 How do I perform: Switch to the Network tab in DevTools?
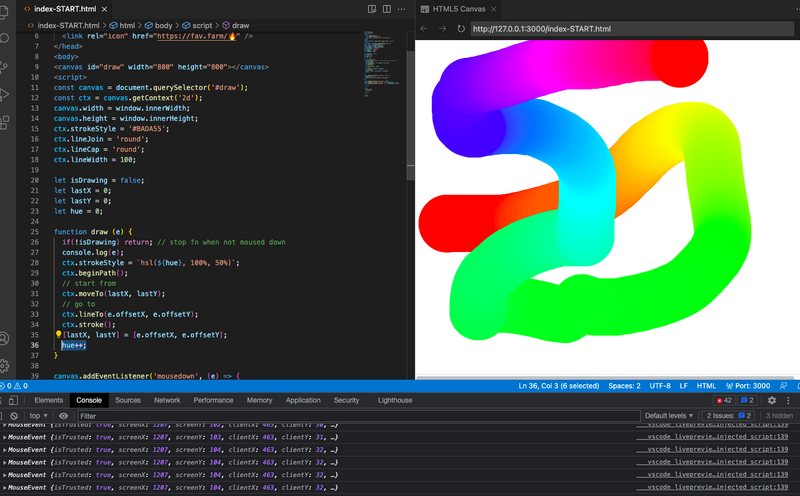coord(167,400)
